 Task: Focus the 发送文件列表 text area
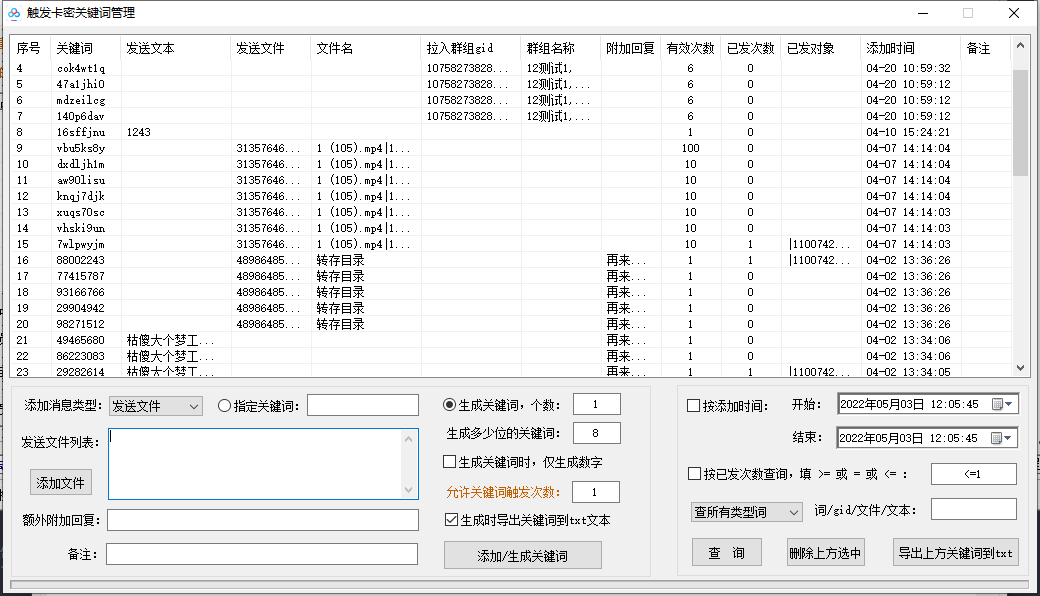263,463
